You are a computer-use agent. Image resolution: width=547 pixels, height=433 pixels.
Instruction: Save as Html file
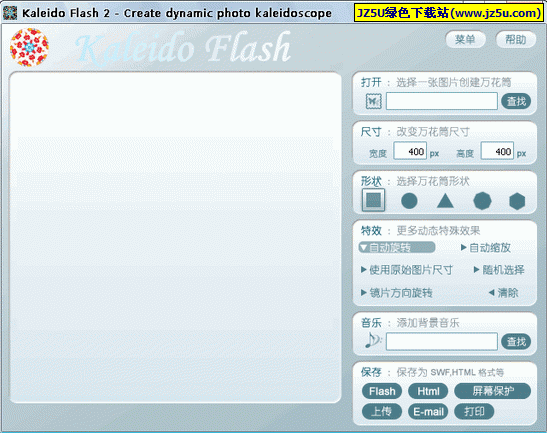point(428,391)
